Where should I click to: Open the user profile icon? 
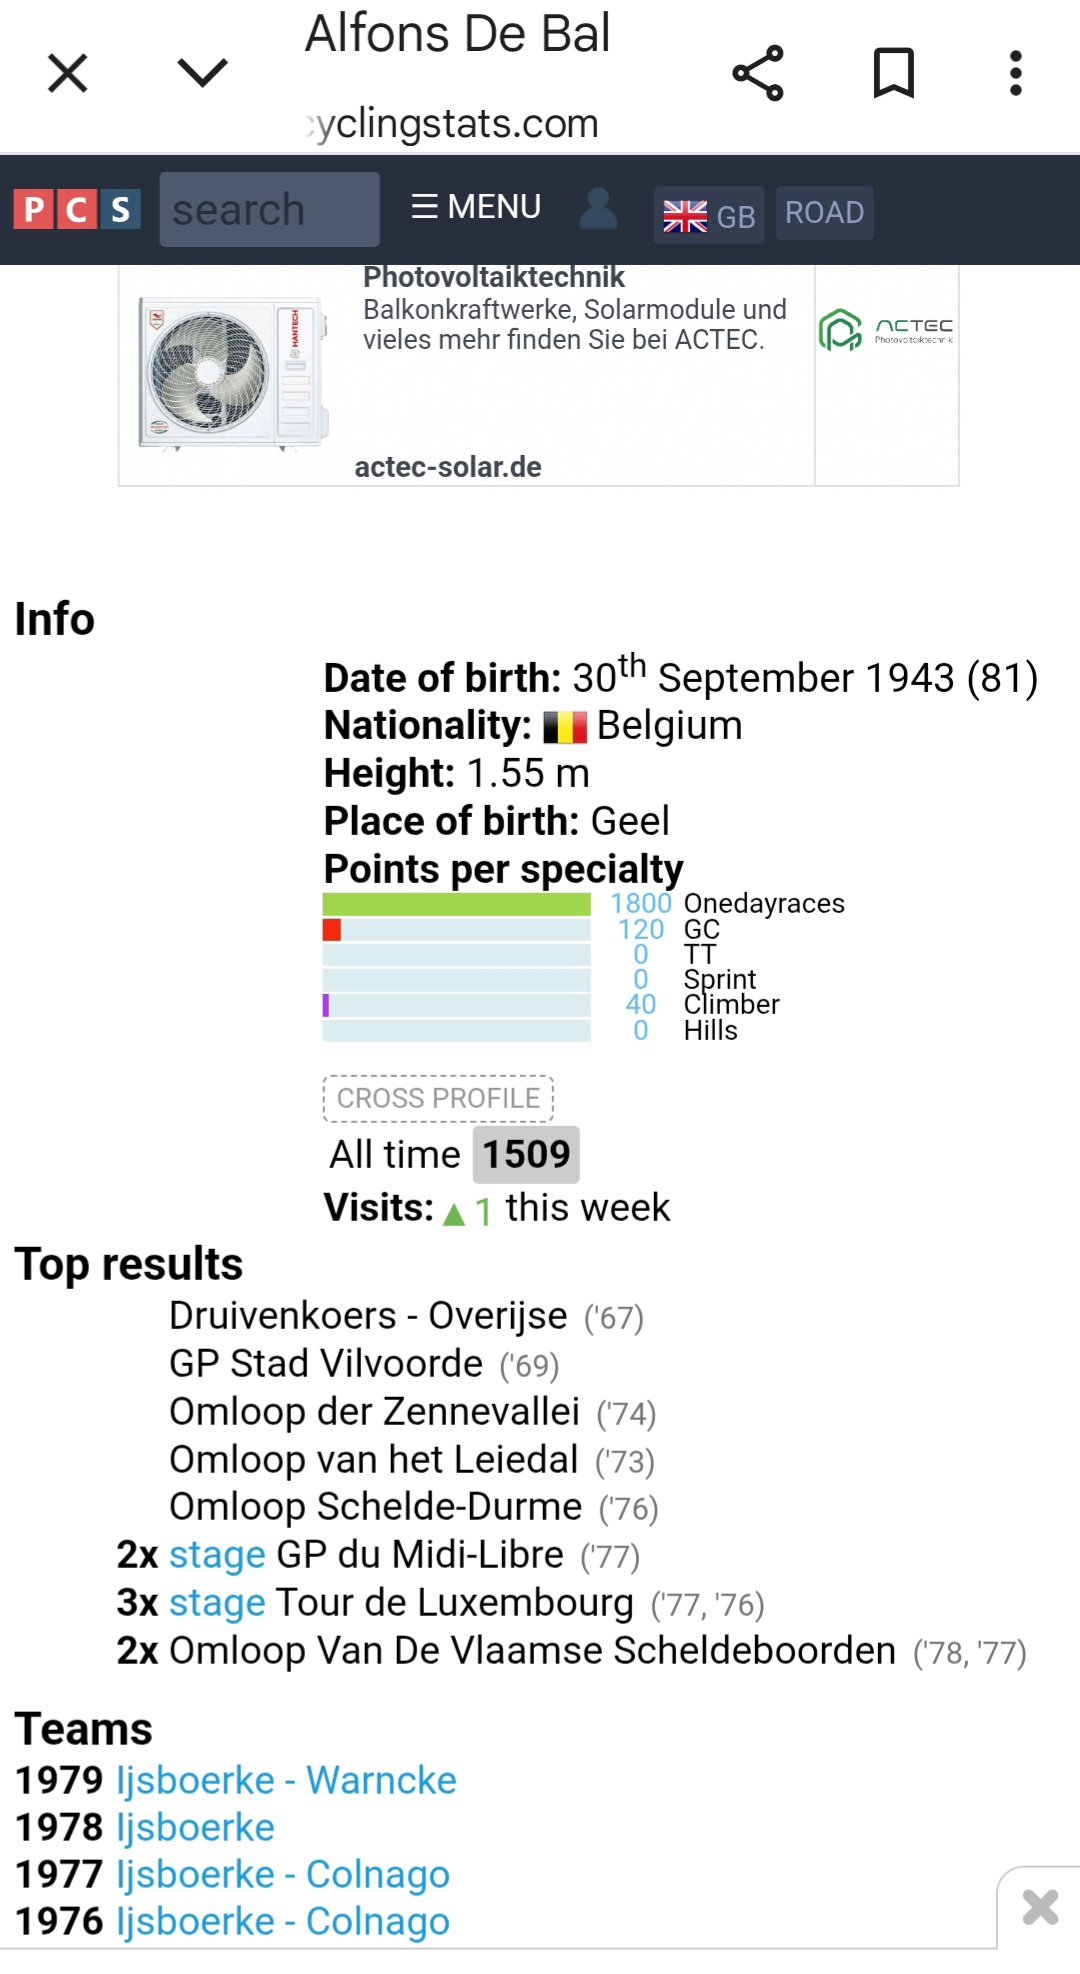point(598,209)
